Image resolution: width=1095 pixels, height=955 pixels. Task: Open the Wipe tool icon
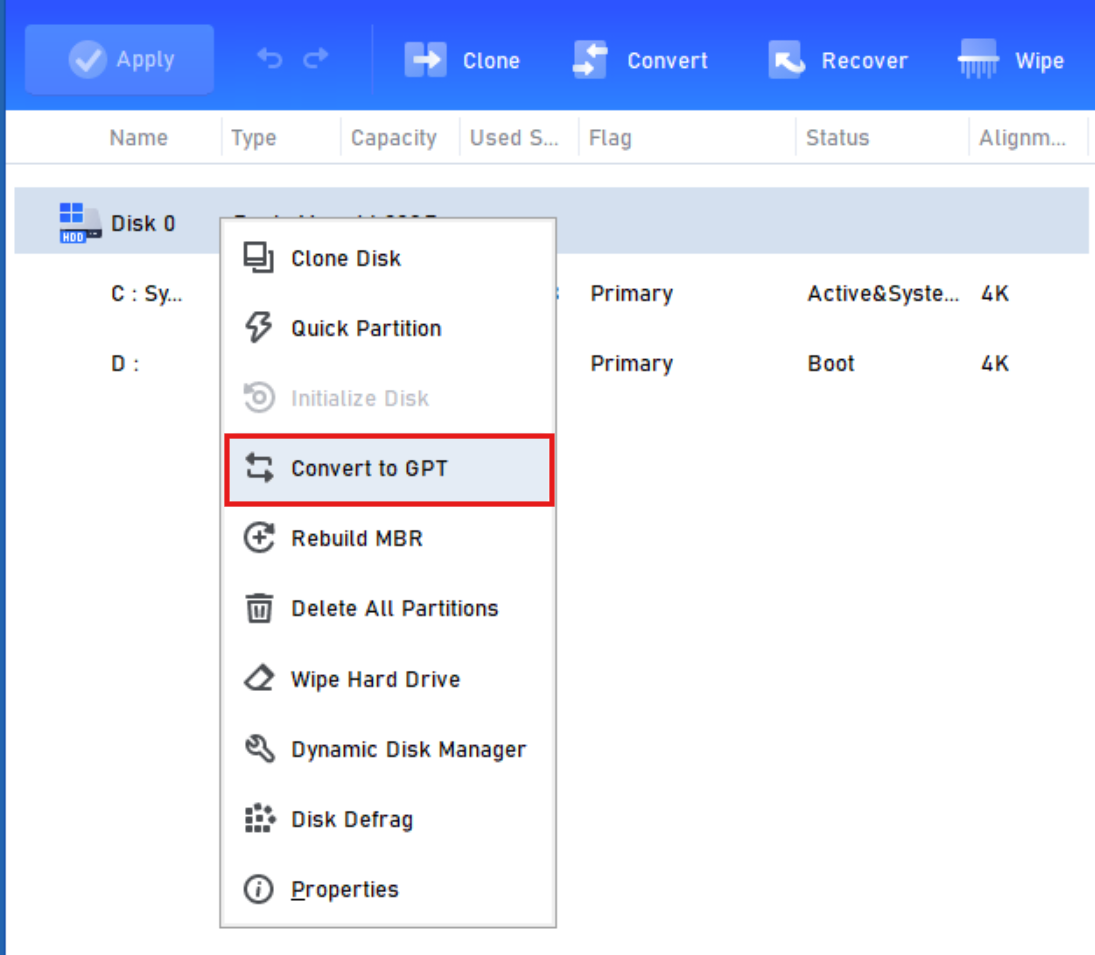tap(978, 60)
